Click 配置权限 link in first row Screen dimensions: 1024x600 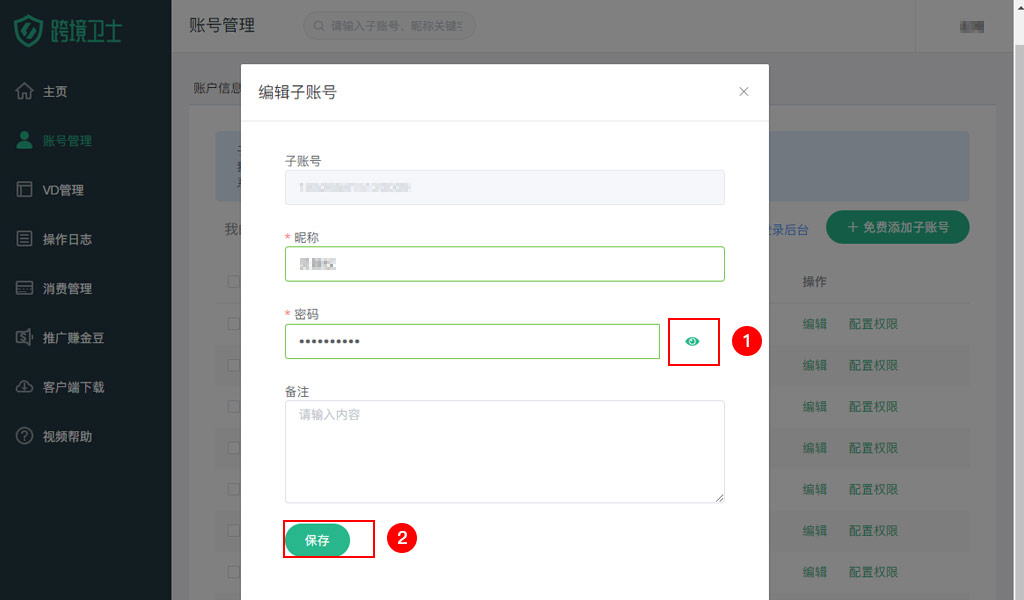(873, 324)
